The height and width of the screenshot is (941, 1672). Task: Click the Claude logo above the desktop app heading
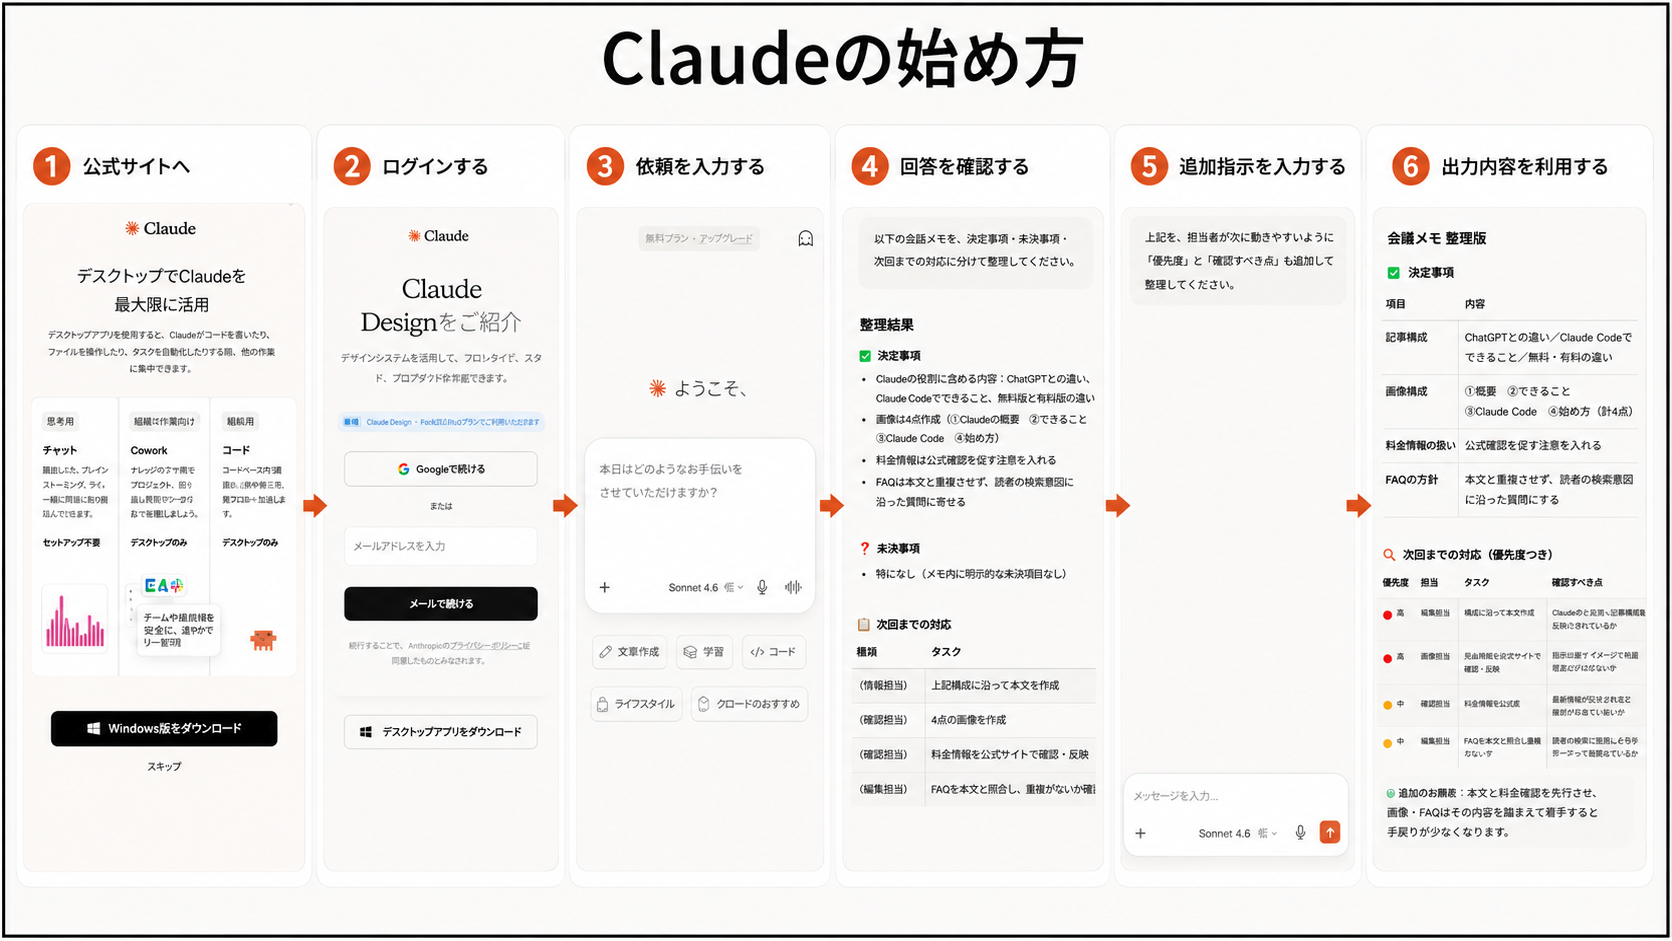point(160,228)
